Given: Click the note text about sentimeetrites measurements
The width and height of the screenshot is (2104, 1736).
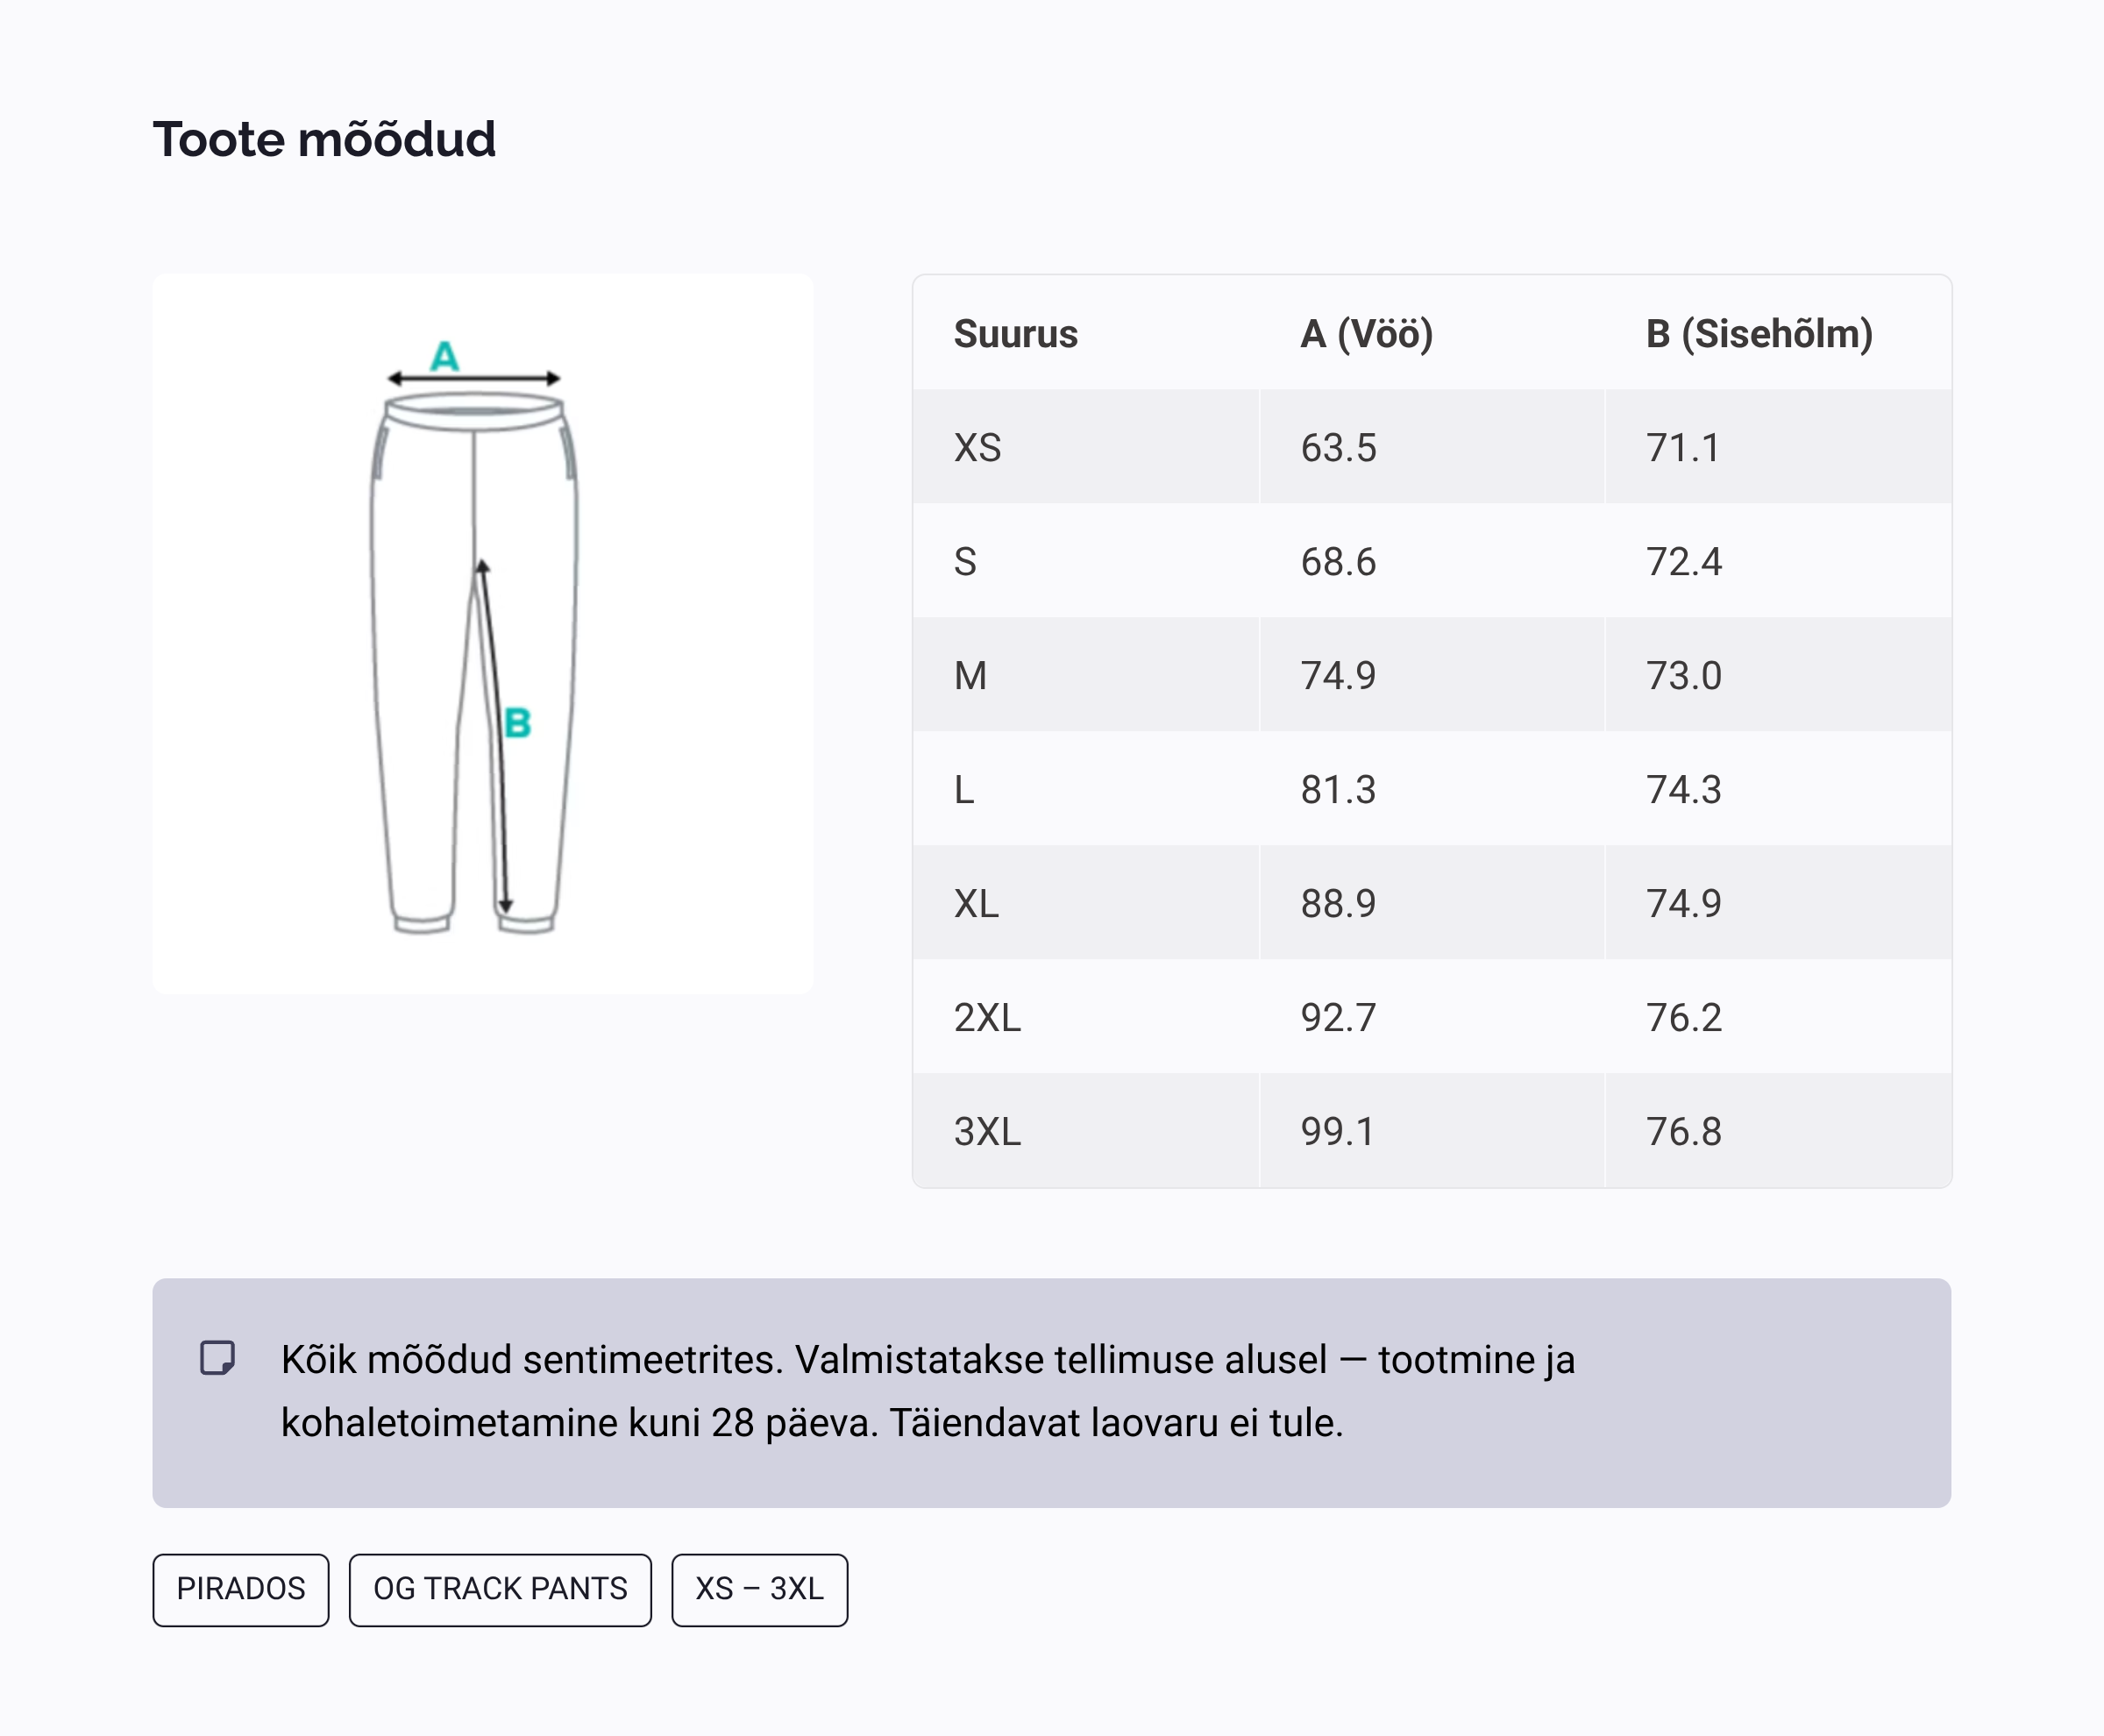Looking at the screenshot, I should (x=927, y=1391).
